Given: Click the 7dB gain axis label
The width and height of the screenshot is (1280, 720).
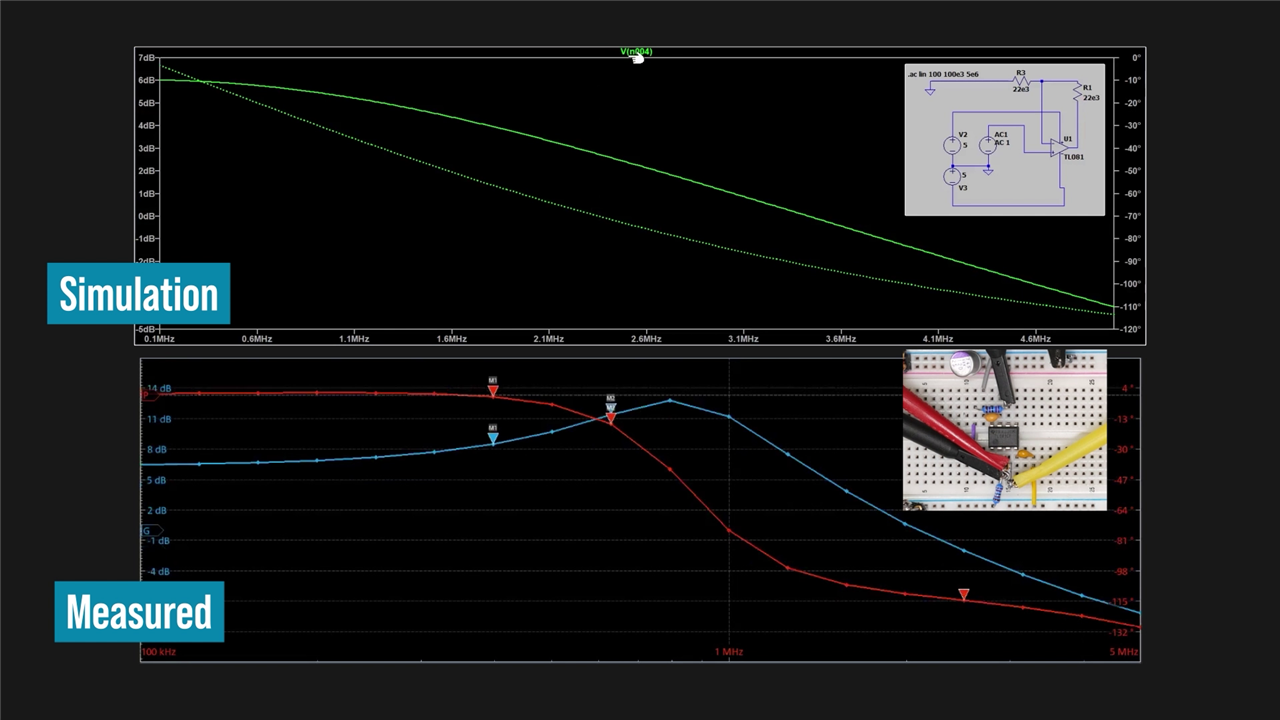Looking at the screenshot, I should (x=146, y=58).
